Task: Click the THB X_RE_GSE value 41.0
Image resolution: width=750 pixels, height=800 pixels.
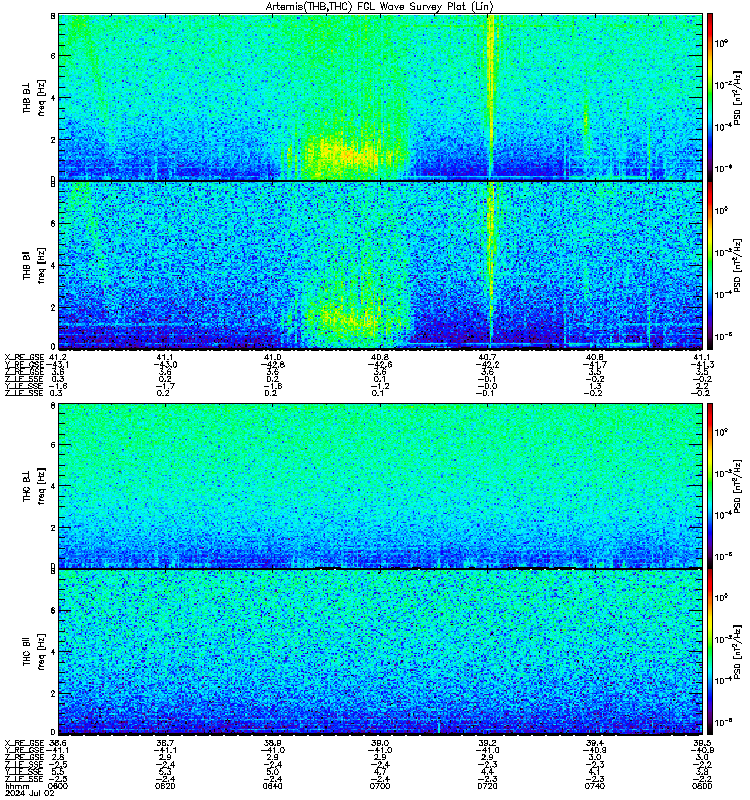Action: (x=272, y=358)
